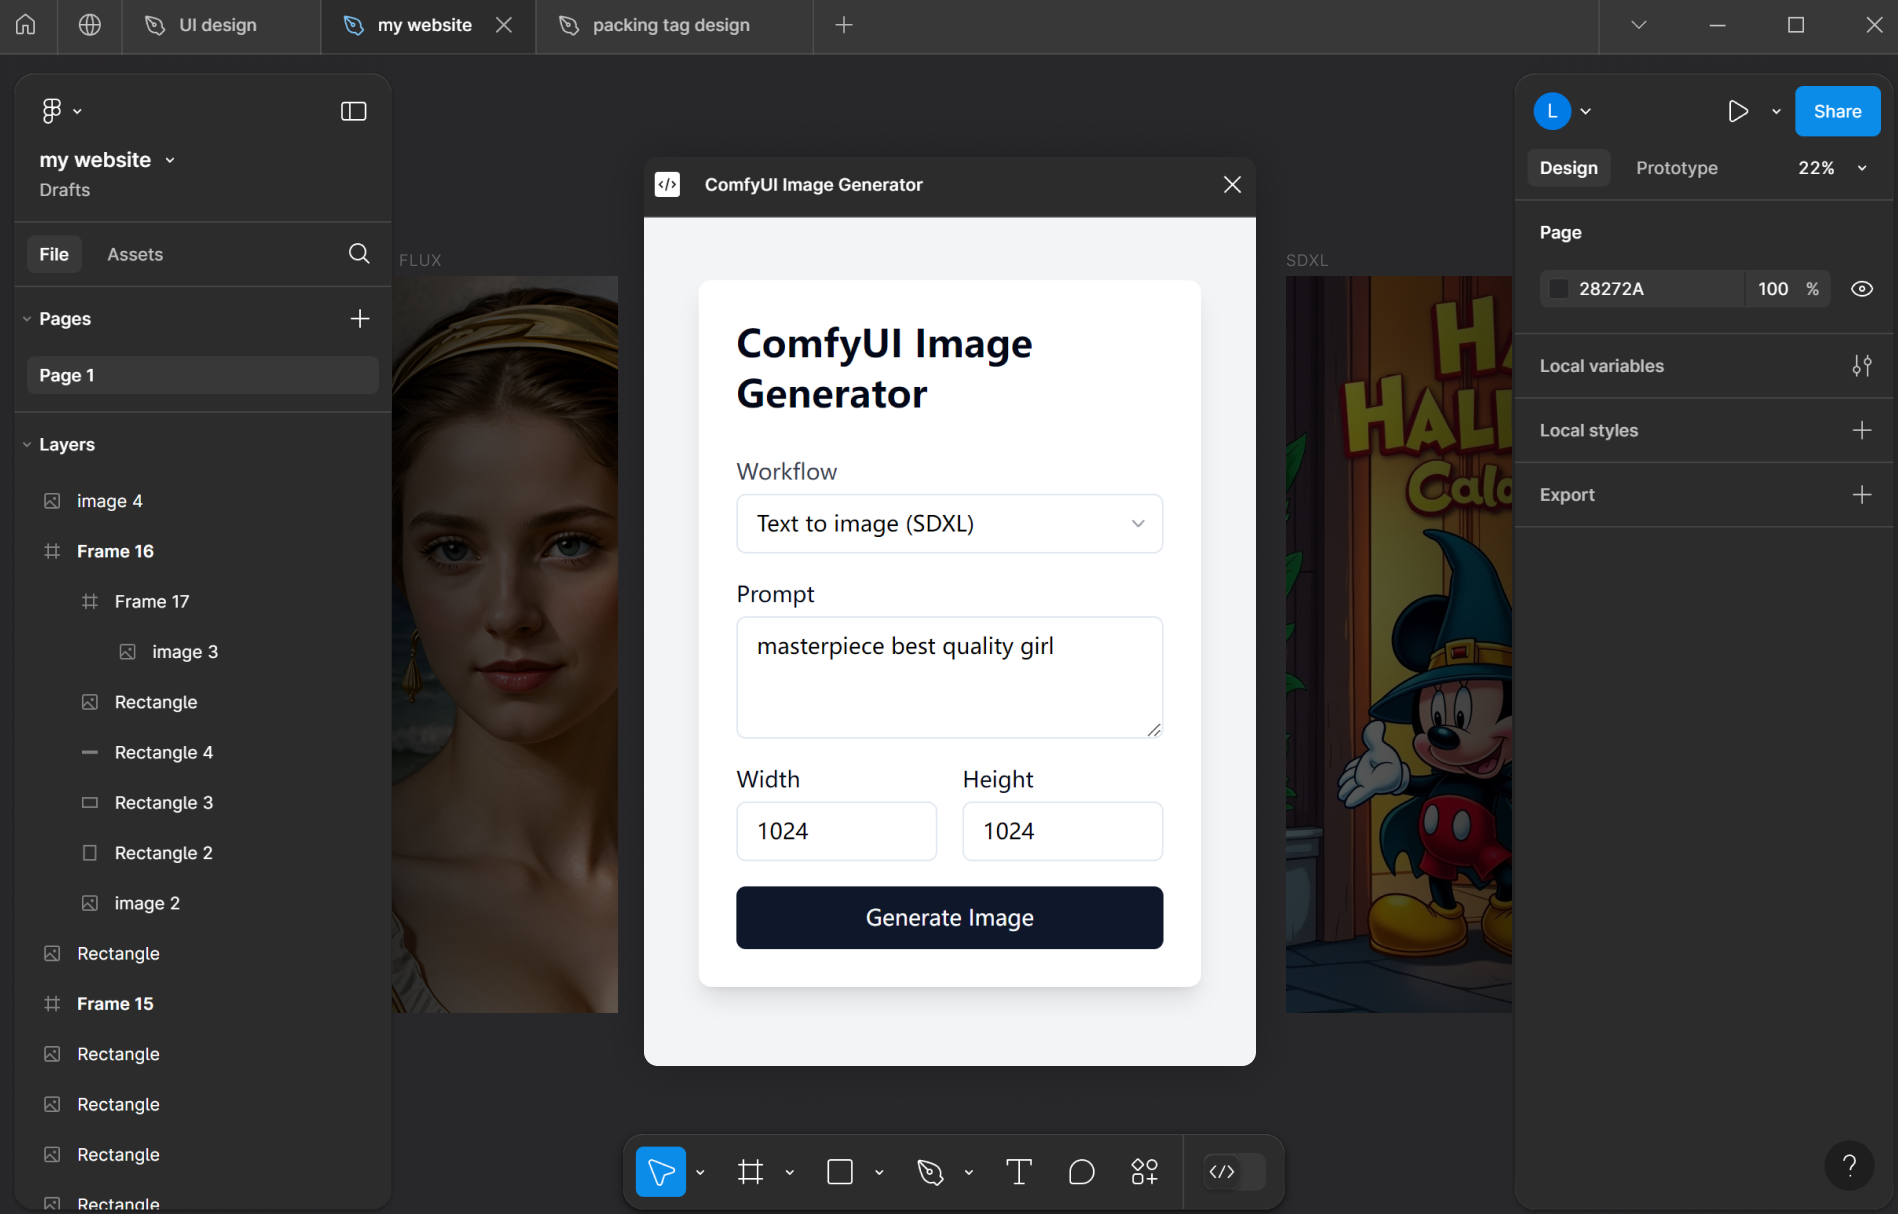Image resolution: width=1898 pixels, height=1214 pixels.
Task: Collapse the left sidebar panel
Action: pyautogui.click(x=353, y=110)
